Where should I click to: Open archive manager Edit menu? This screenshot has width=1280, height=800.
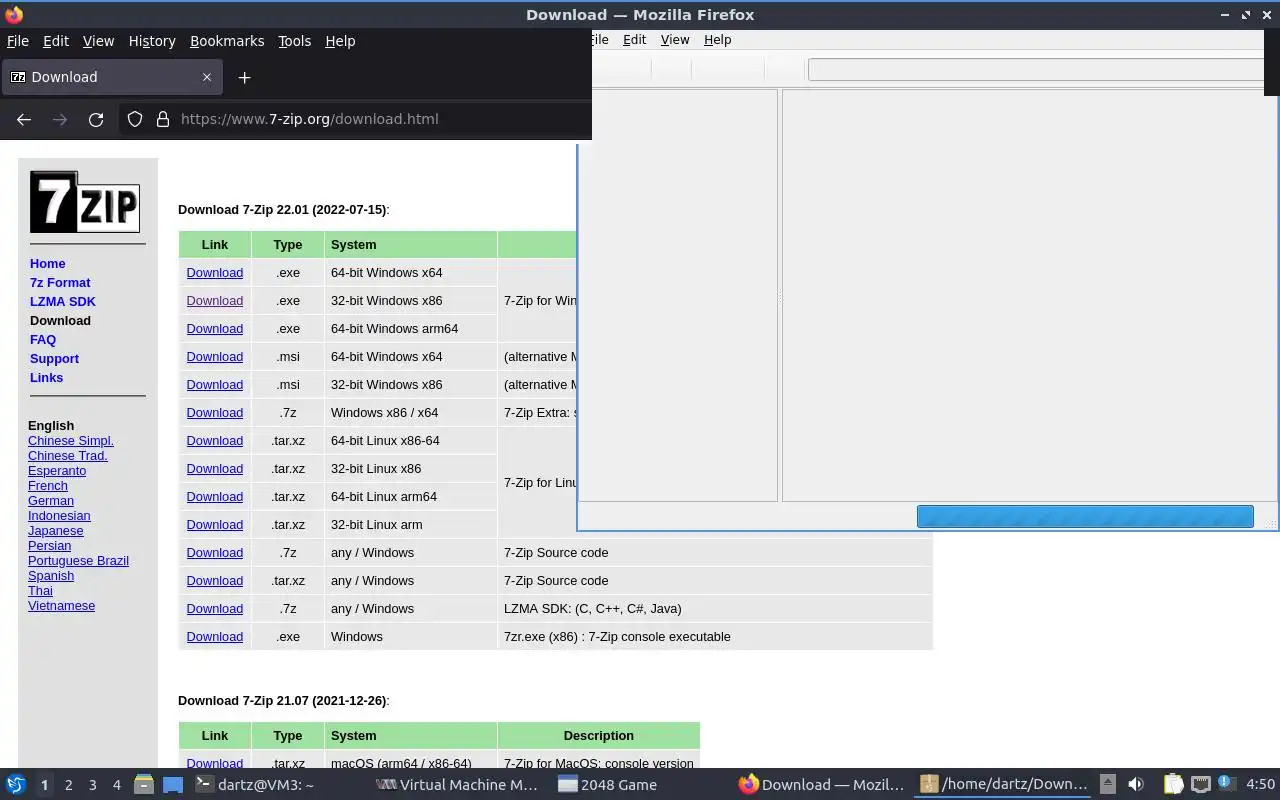coord(634,40)
